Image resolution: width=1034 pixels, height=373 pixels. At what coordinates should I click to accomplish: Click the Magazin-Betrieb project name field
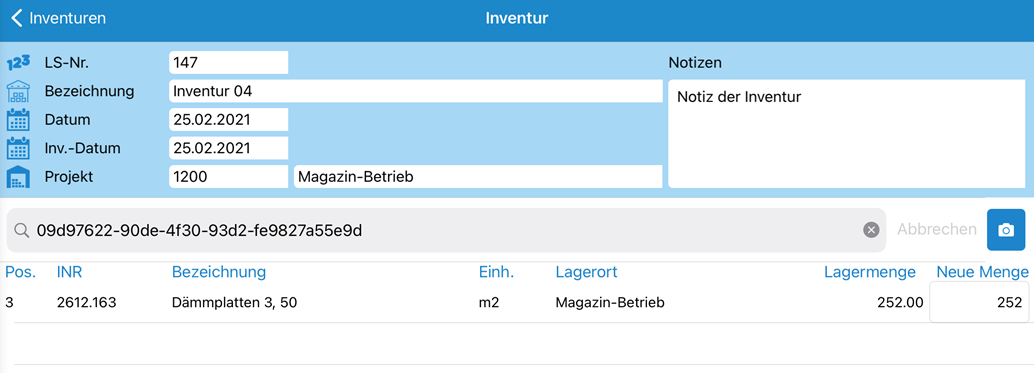478,177
